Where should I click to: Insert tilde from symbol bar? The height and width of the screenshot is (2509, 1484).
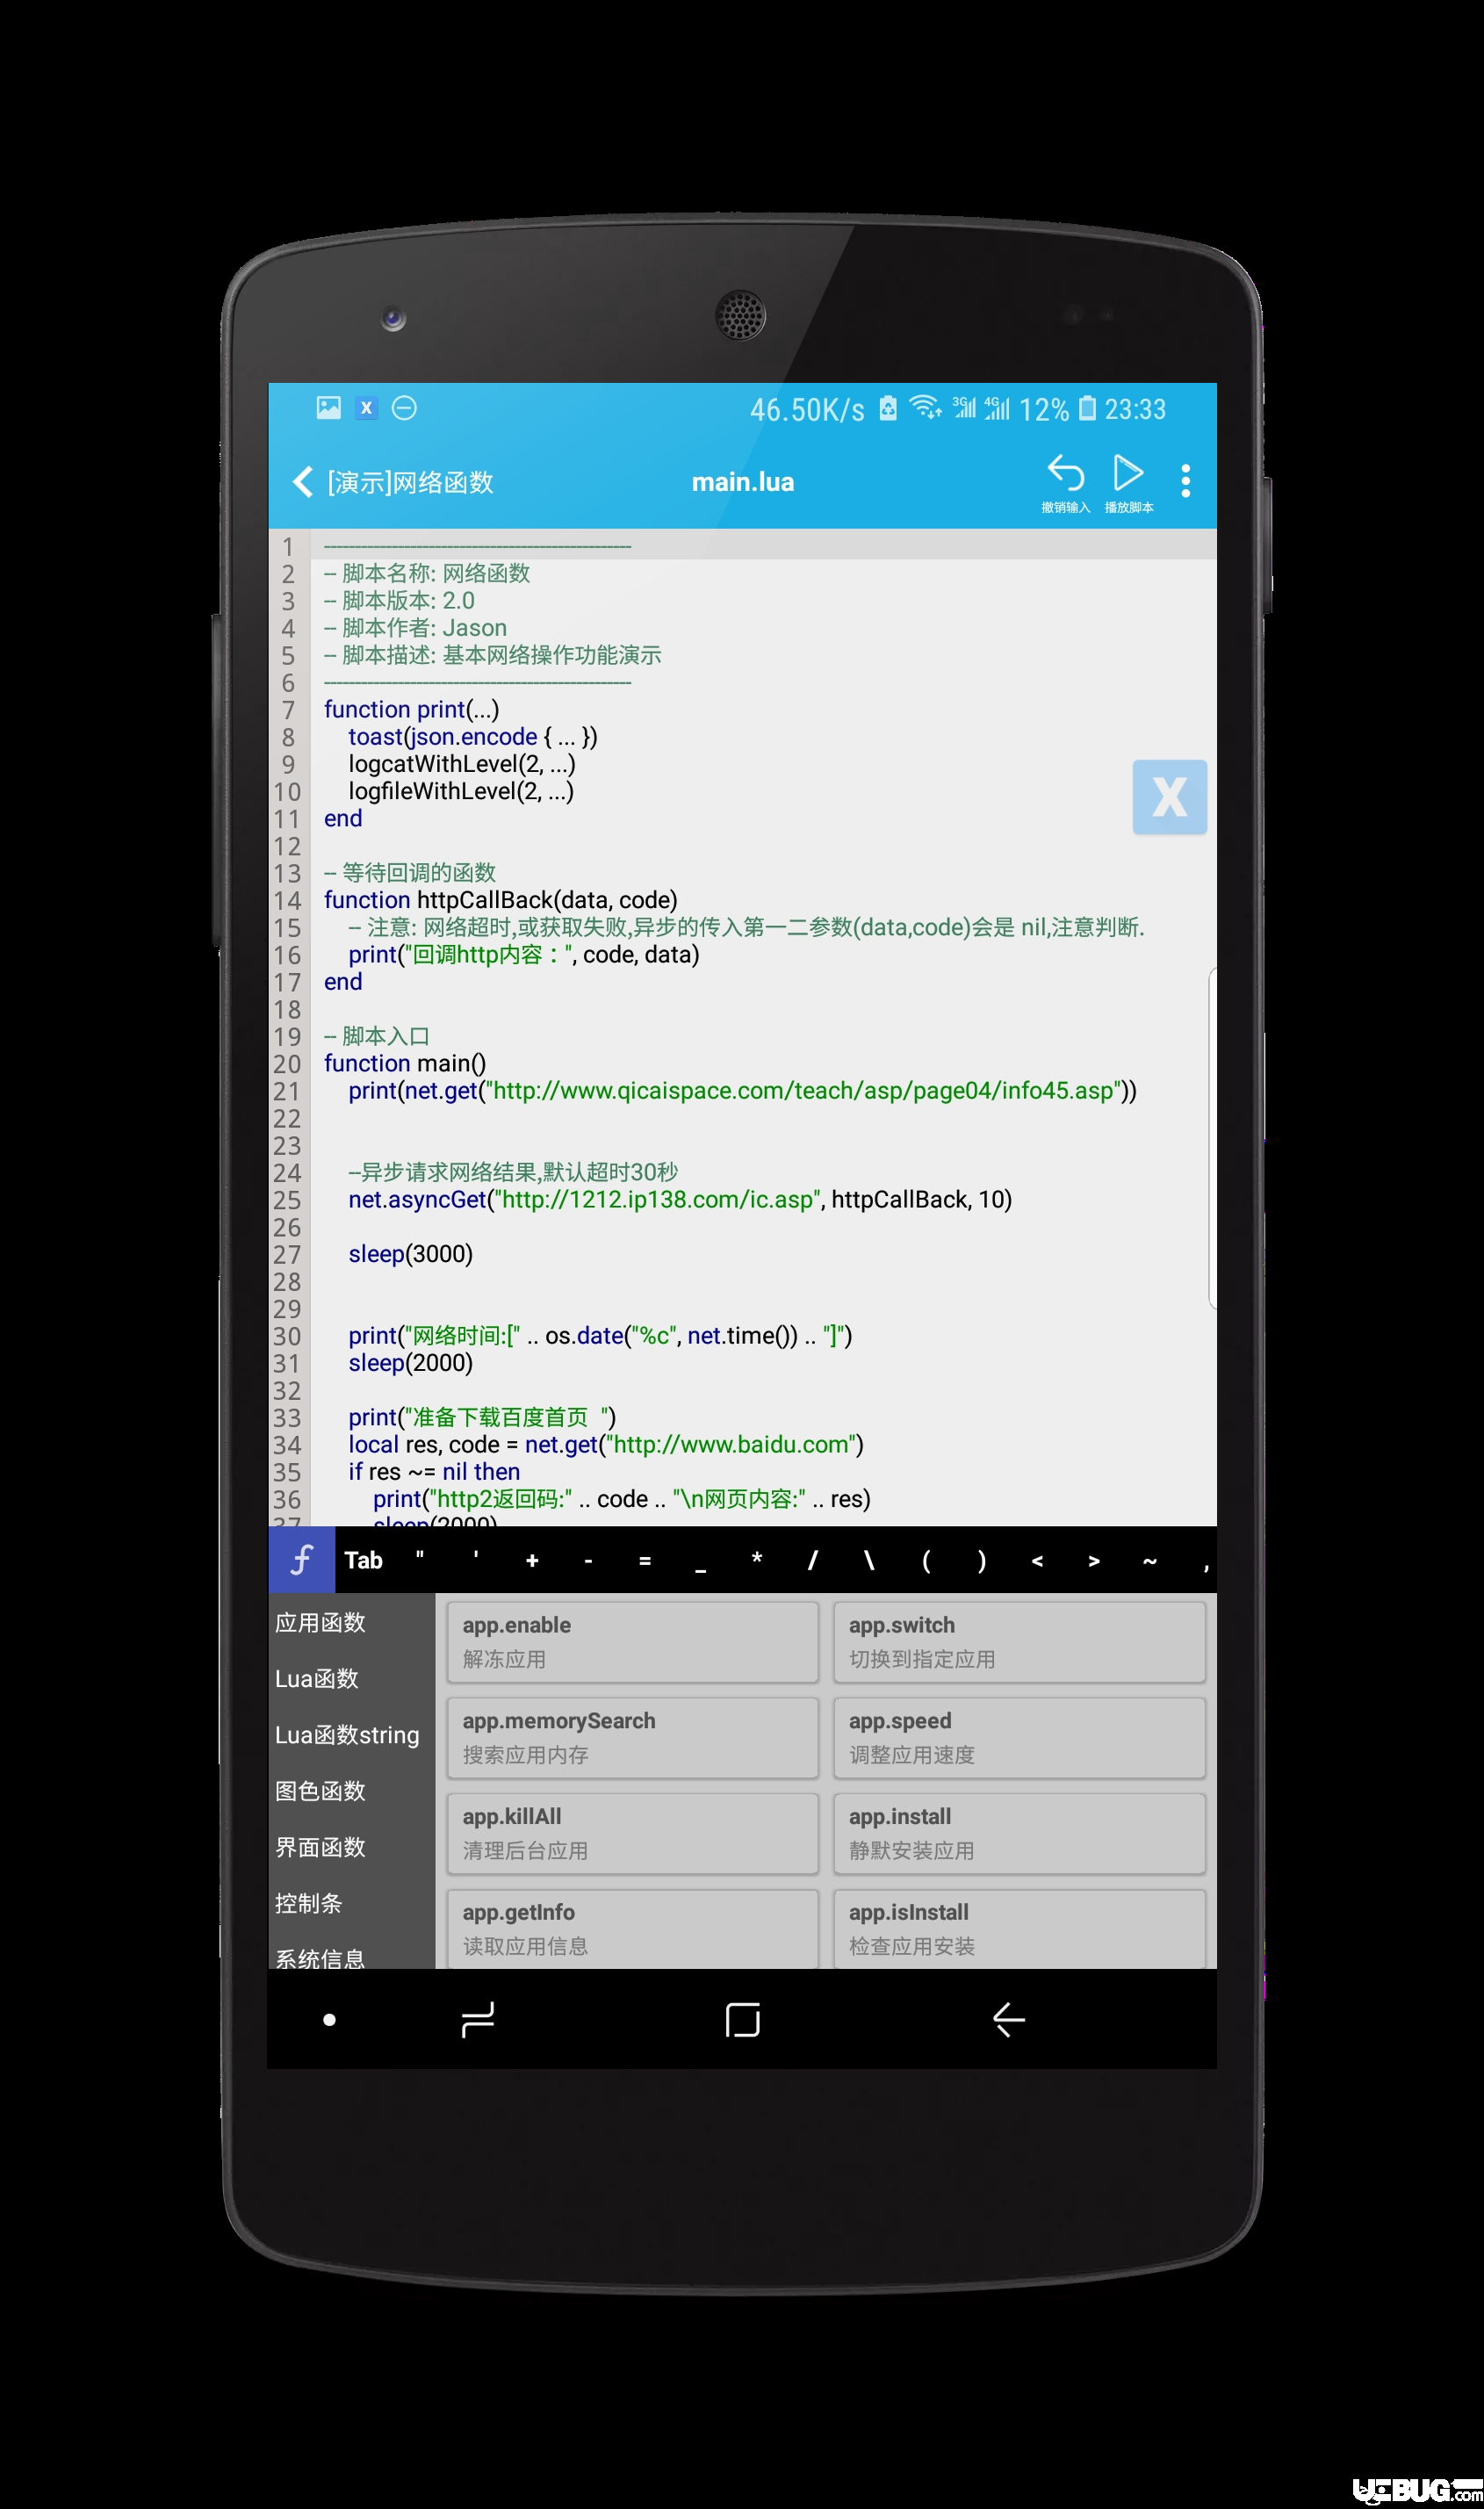point(1150,1560)
